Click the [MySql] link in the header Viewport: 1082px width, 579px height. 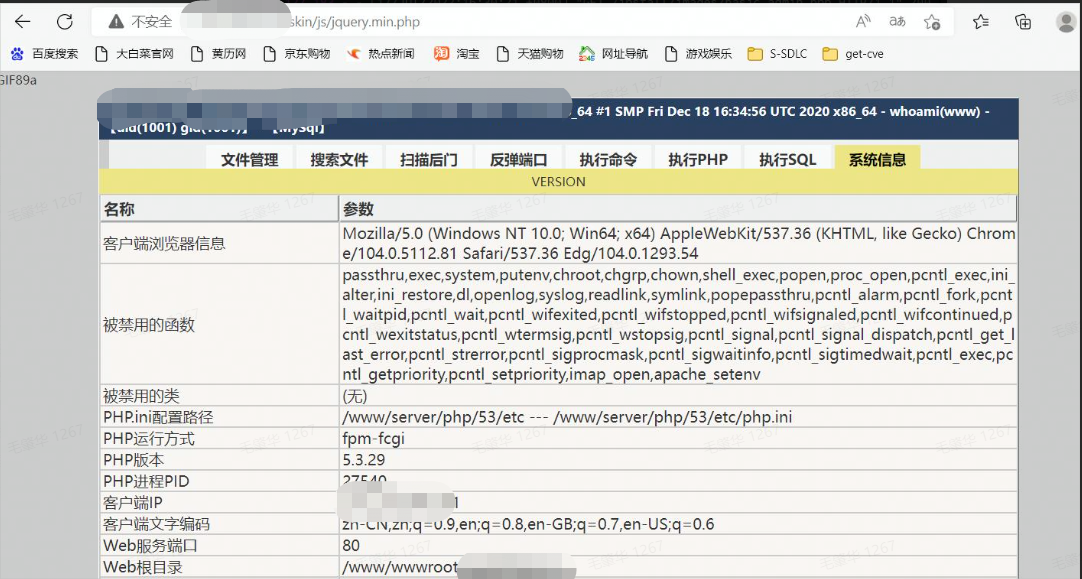299,127
